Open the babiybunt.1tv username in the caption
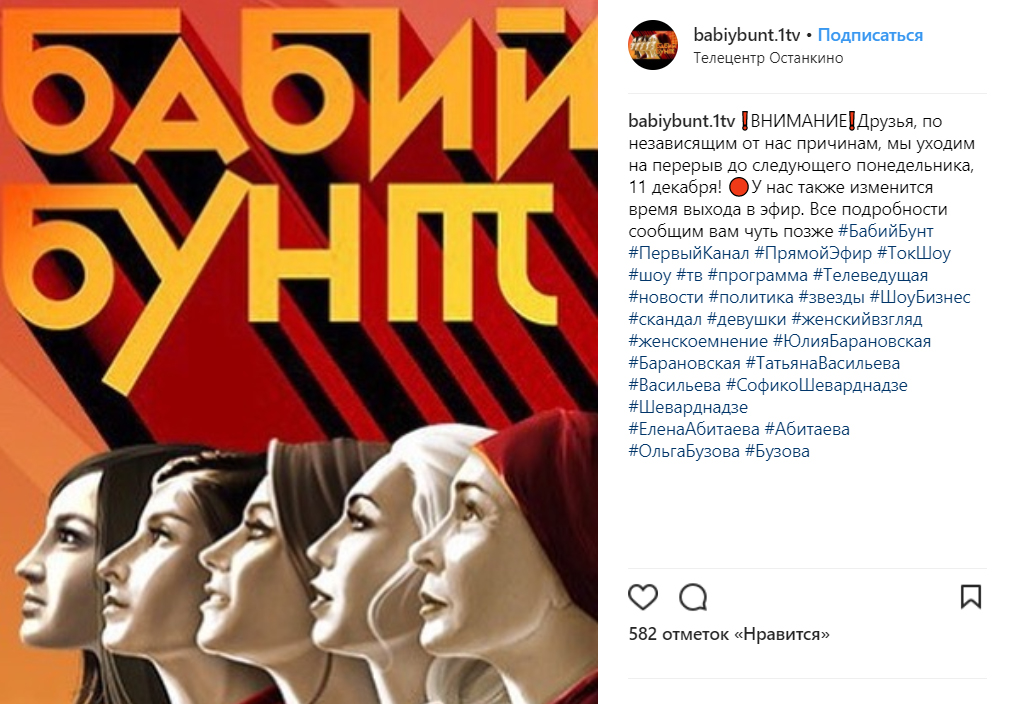The image size is (1016, 704). [x=682, y=121]
